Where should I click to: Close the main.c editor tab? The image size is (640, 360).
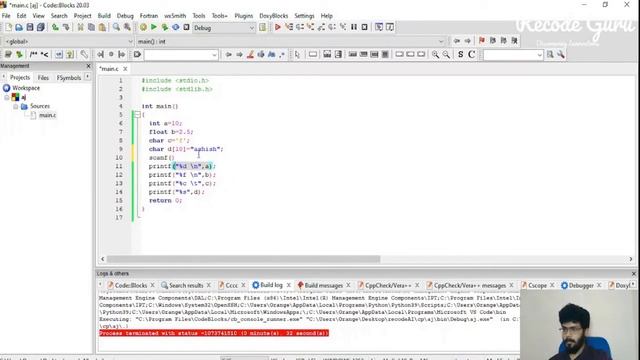125,69
